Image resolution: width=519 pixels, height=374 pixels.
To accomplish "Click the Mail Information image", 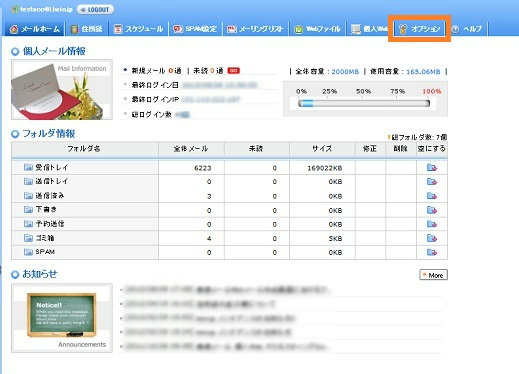I will click(62, 90).
